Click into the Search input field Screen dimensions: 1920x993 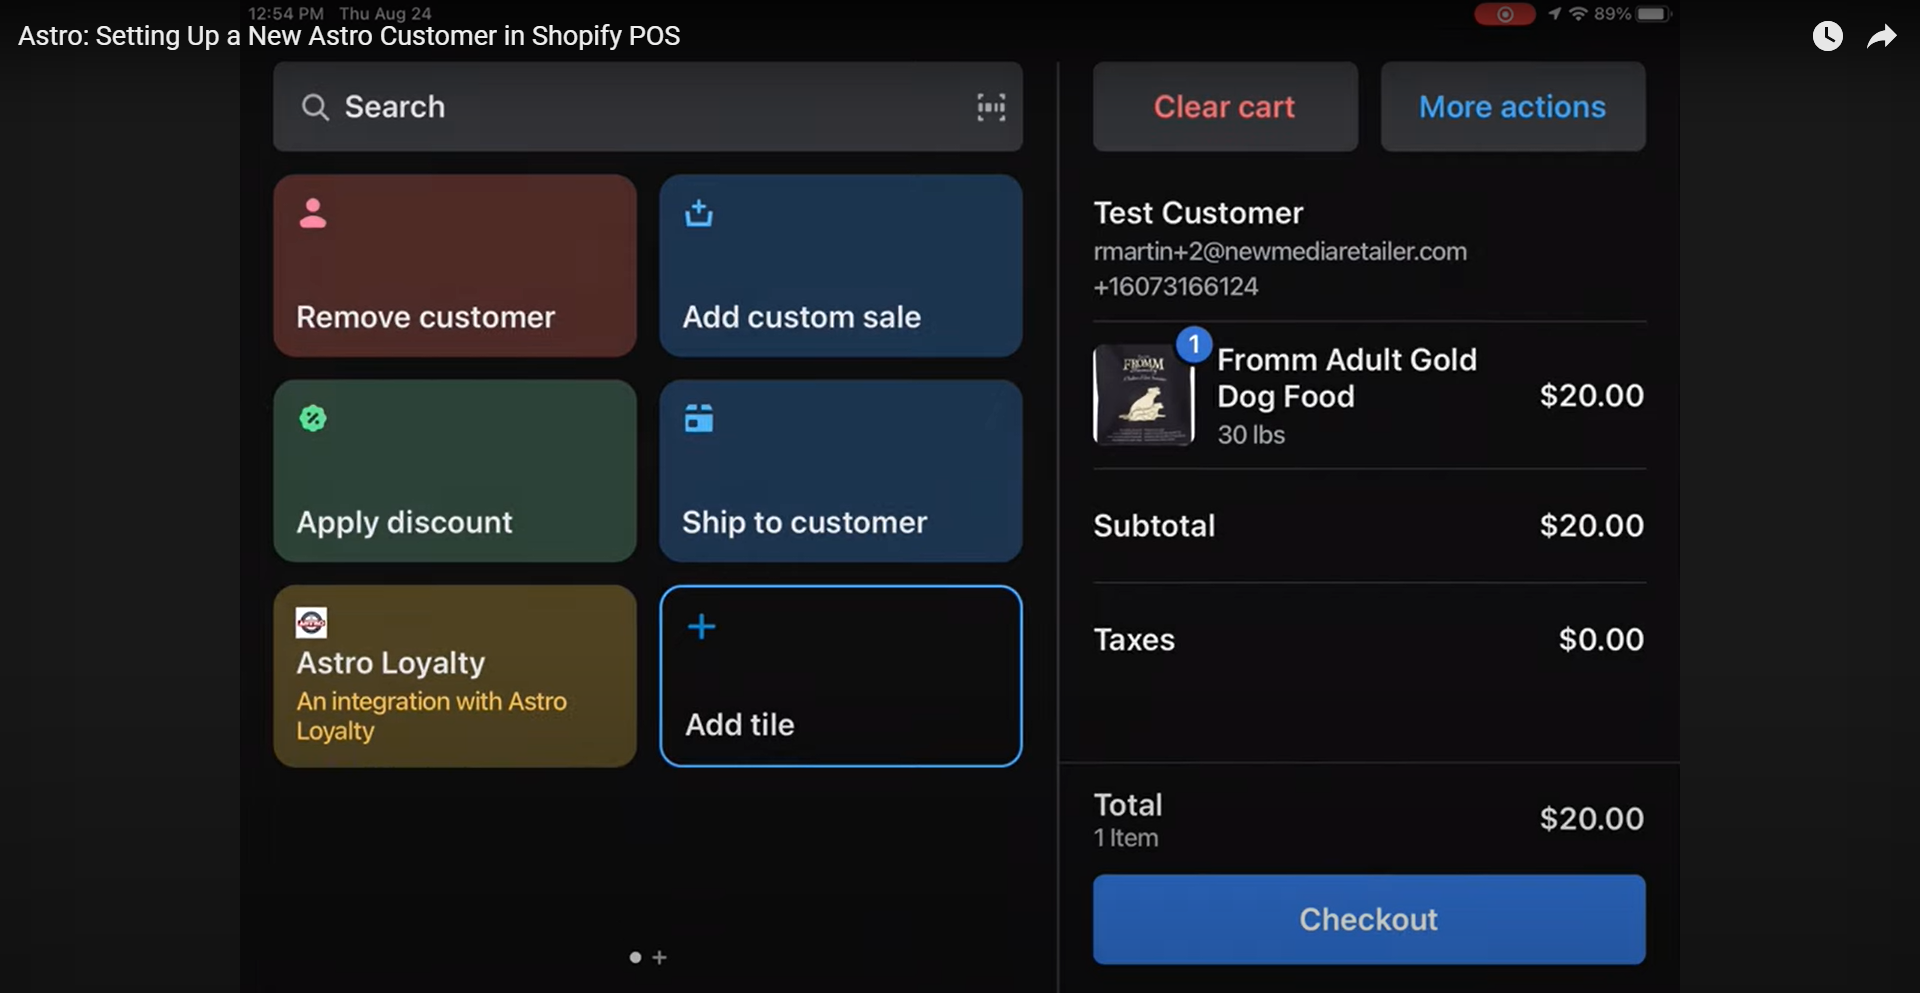tap(640, 107)
